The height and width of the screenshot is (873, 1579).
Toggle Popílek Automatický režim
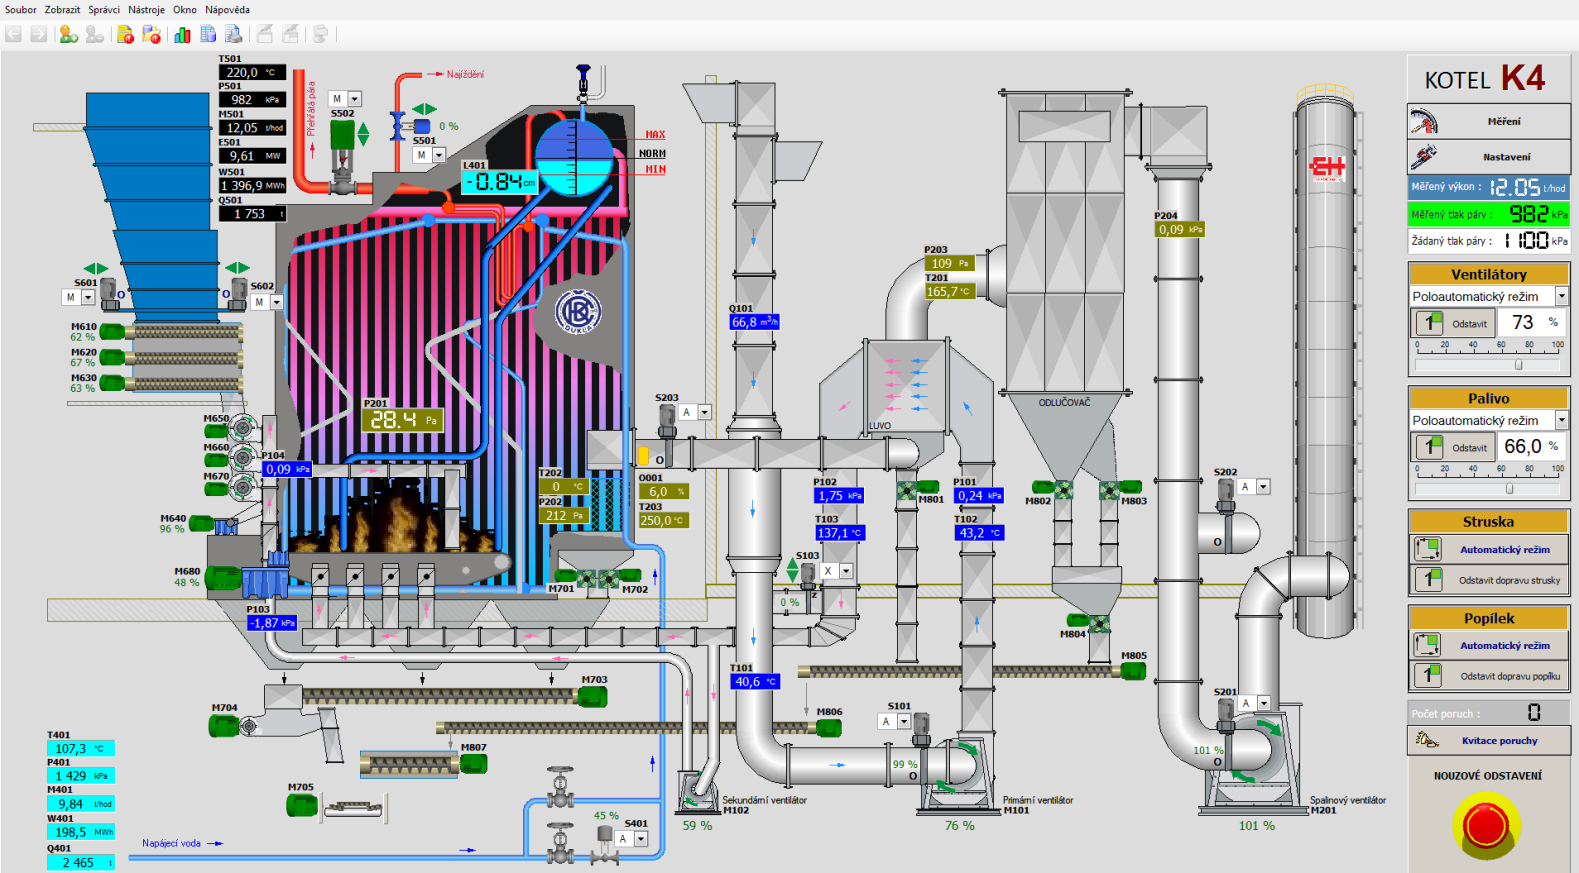click(x=1488, y=645)
